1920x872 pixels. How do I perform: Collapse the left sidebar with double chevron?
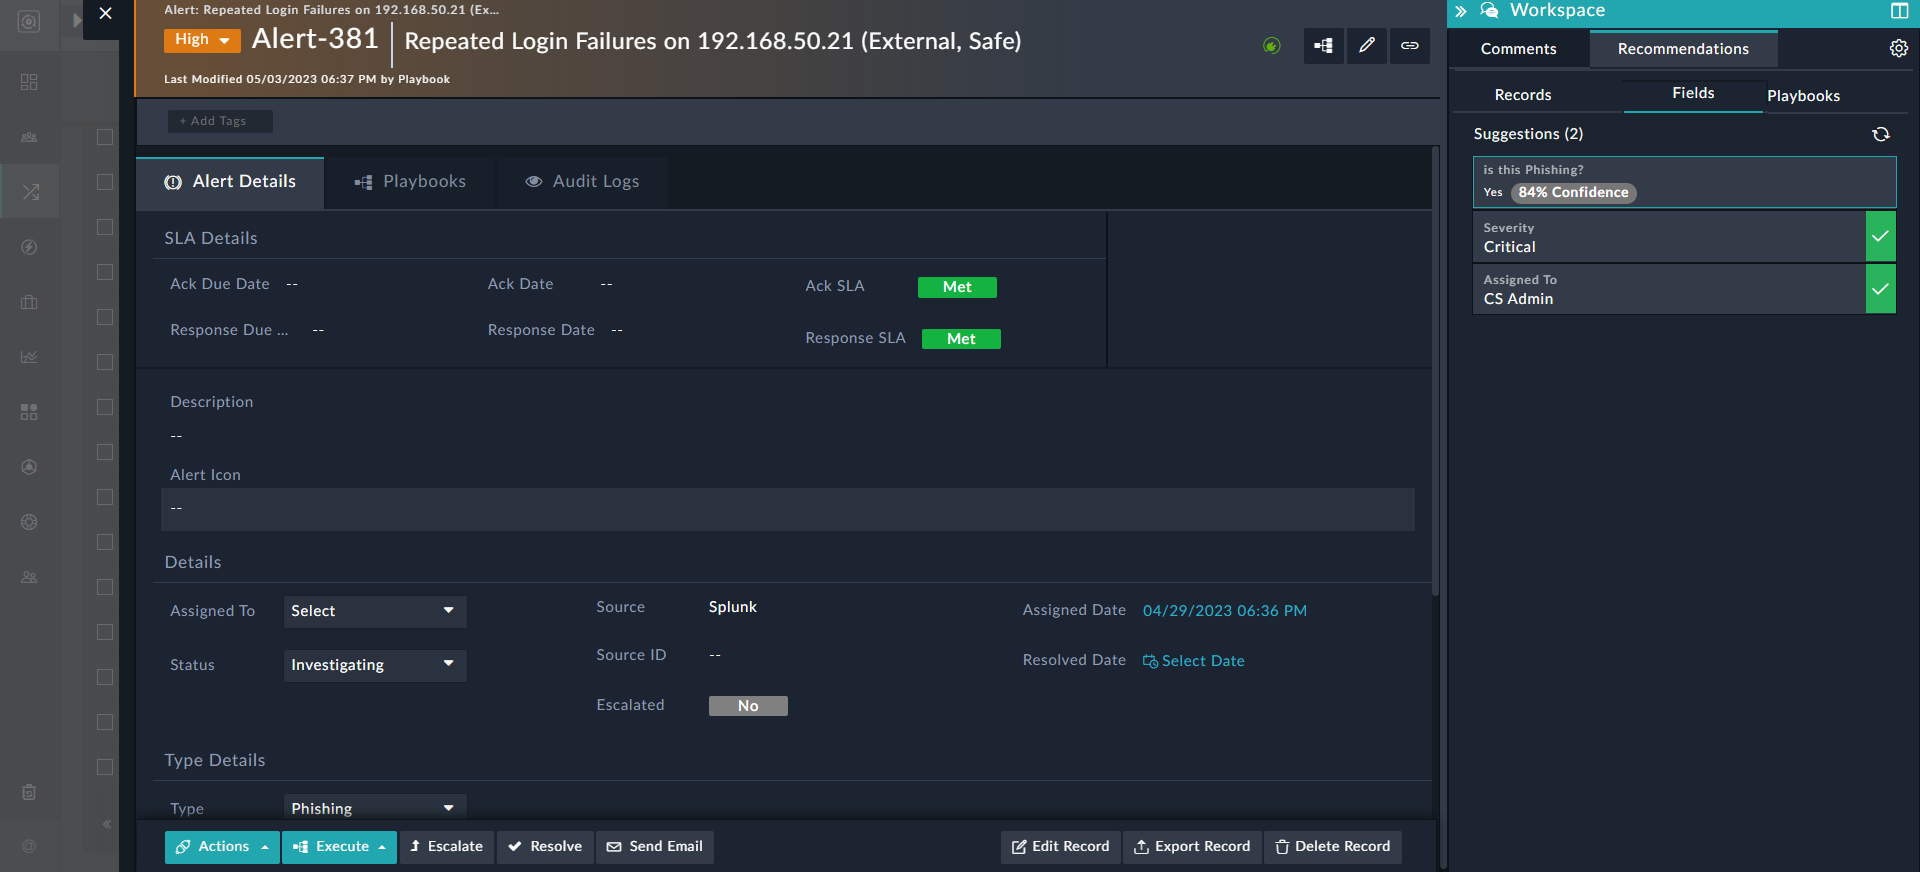106,824
